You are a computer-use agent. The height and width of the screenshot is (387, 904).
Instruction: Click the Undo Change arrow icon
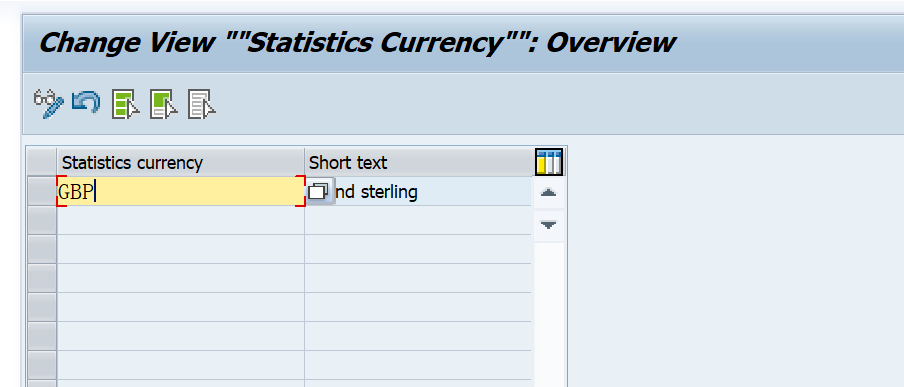click(86, 104)
